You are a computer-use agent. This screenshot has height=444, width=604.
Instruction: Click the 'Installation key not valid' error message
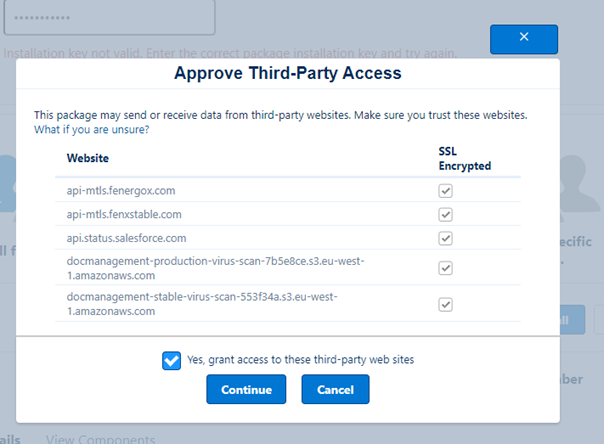point(230,53)
